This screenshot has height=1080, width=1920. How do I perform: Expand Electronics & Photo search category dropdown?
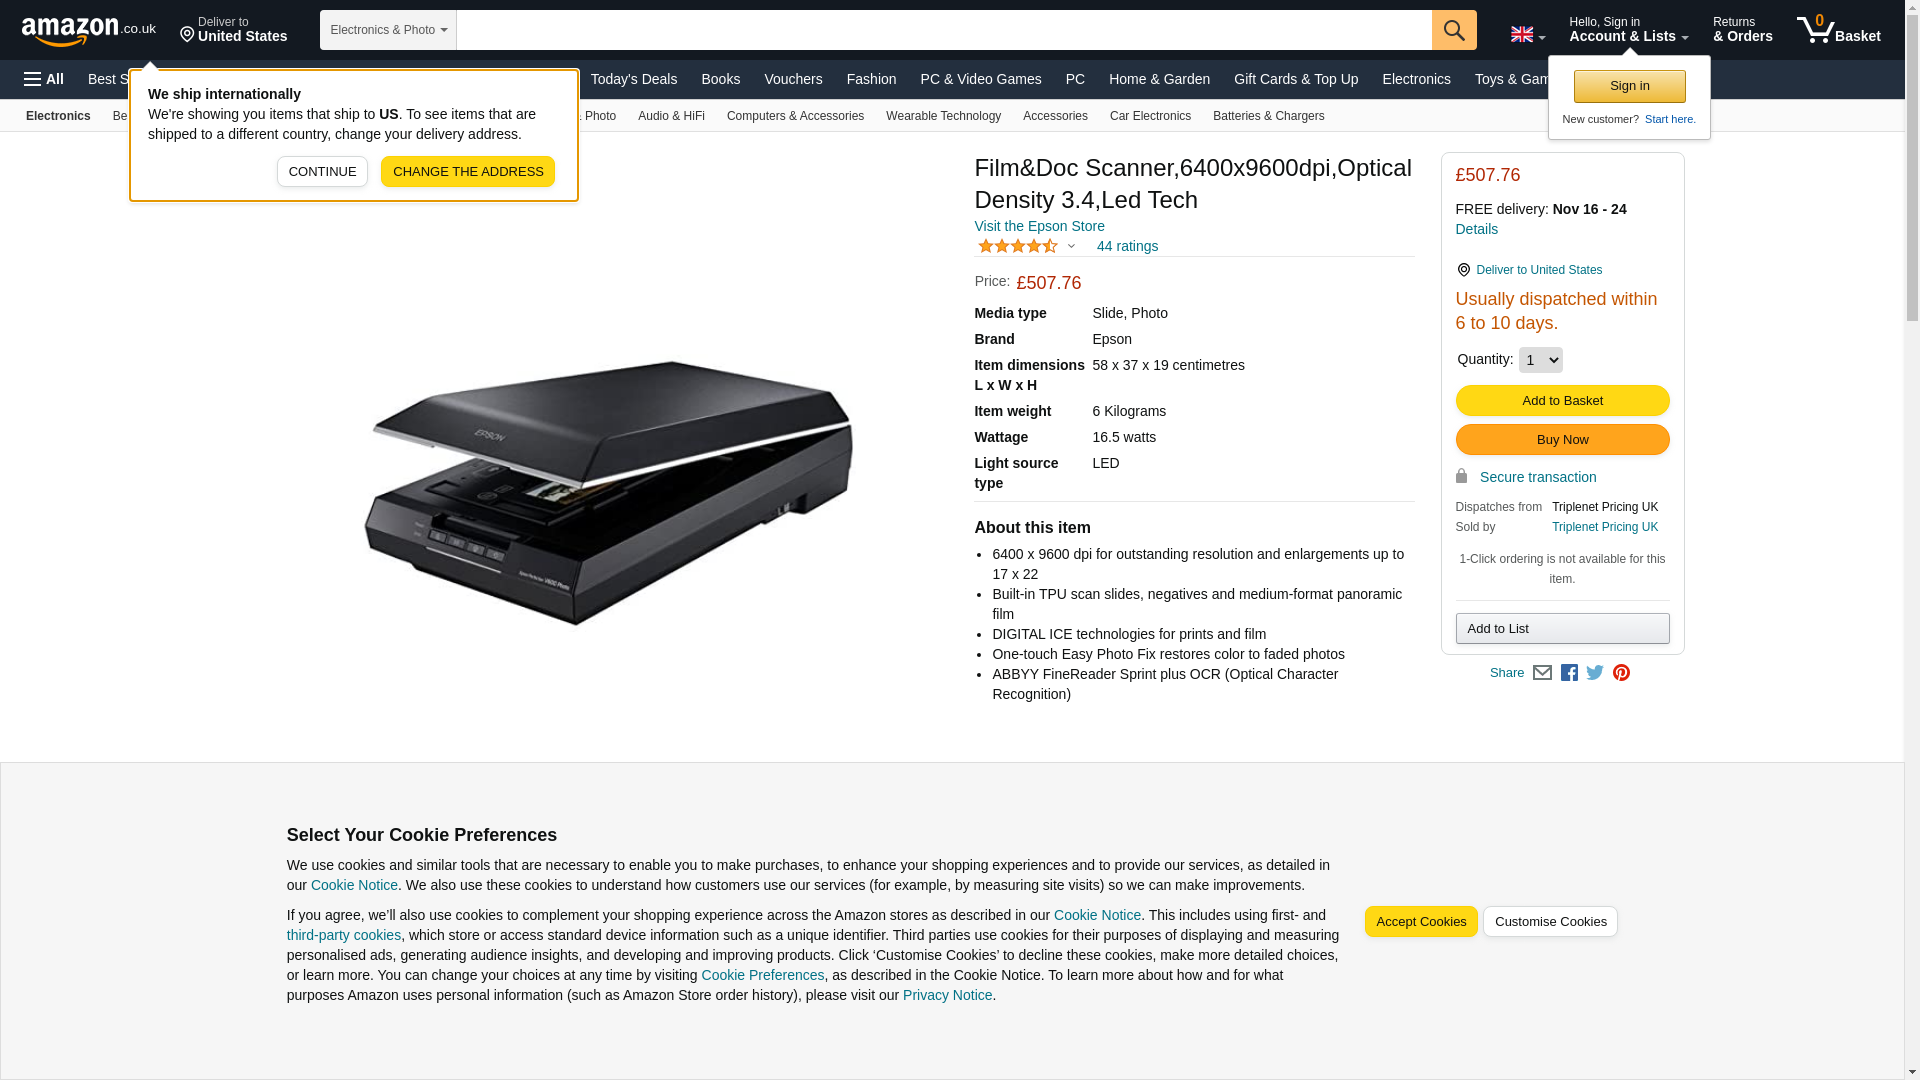pyautogui.click(x=388, y=30)
